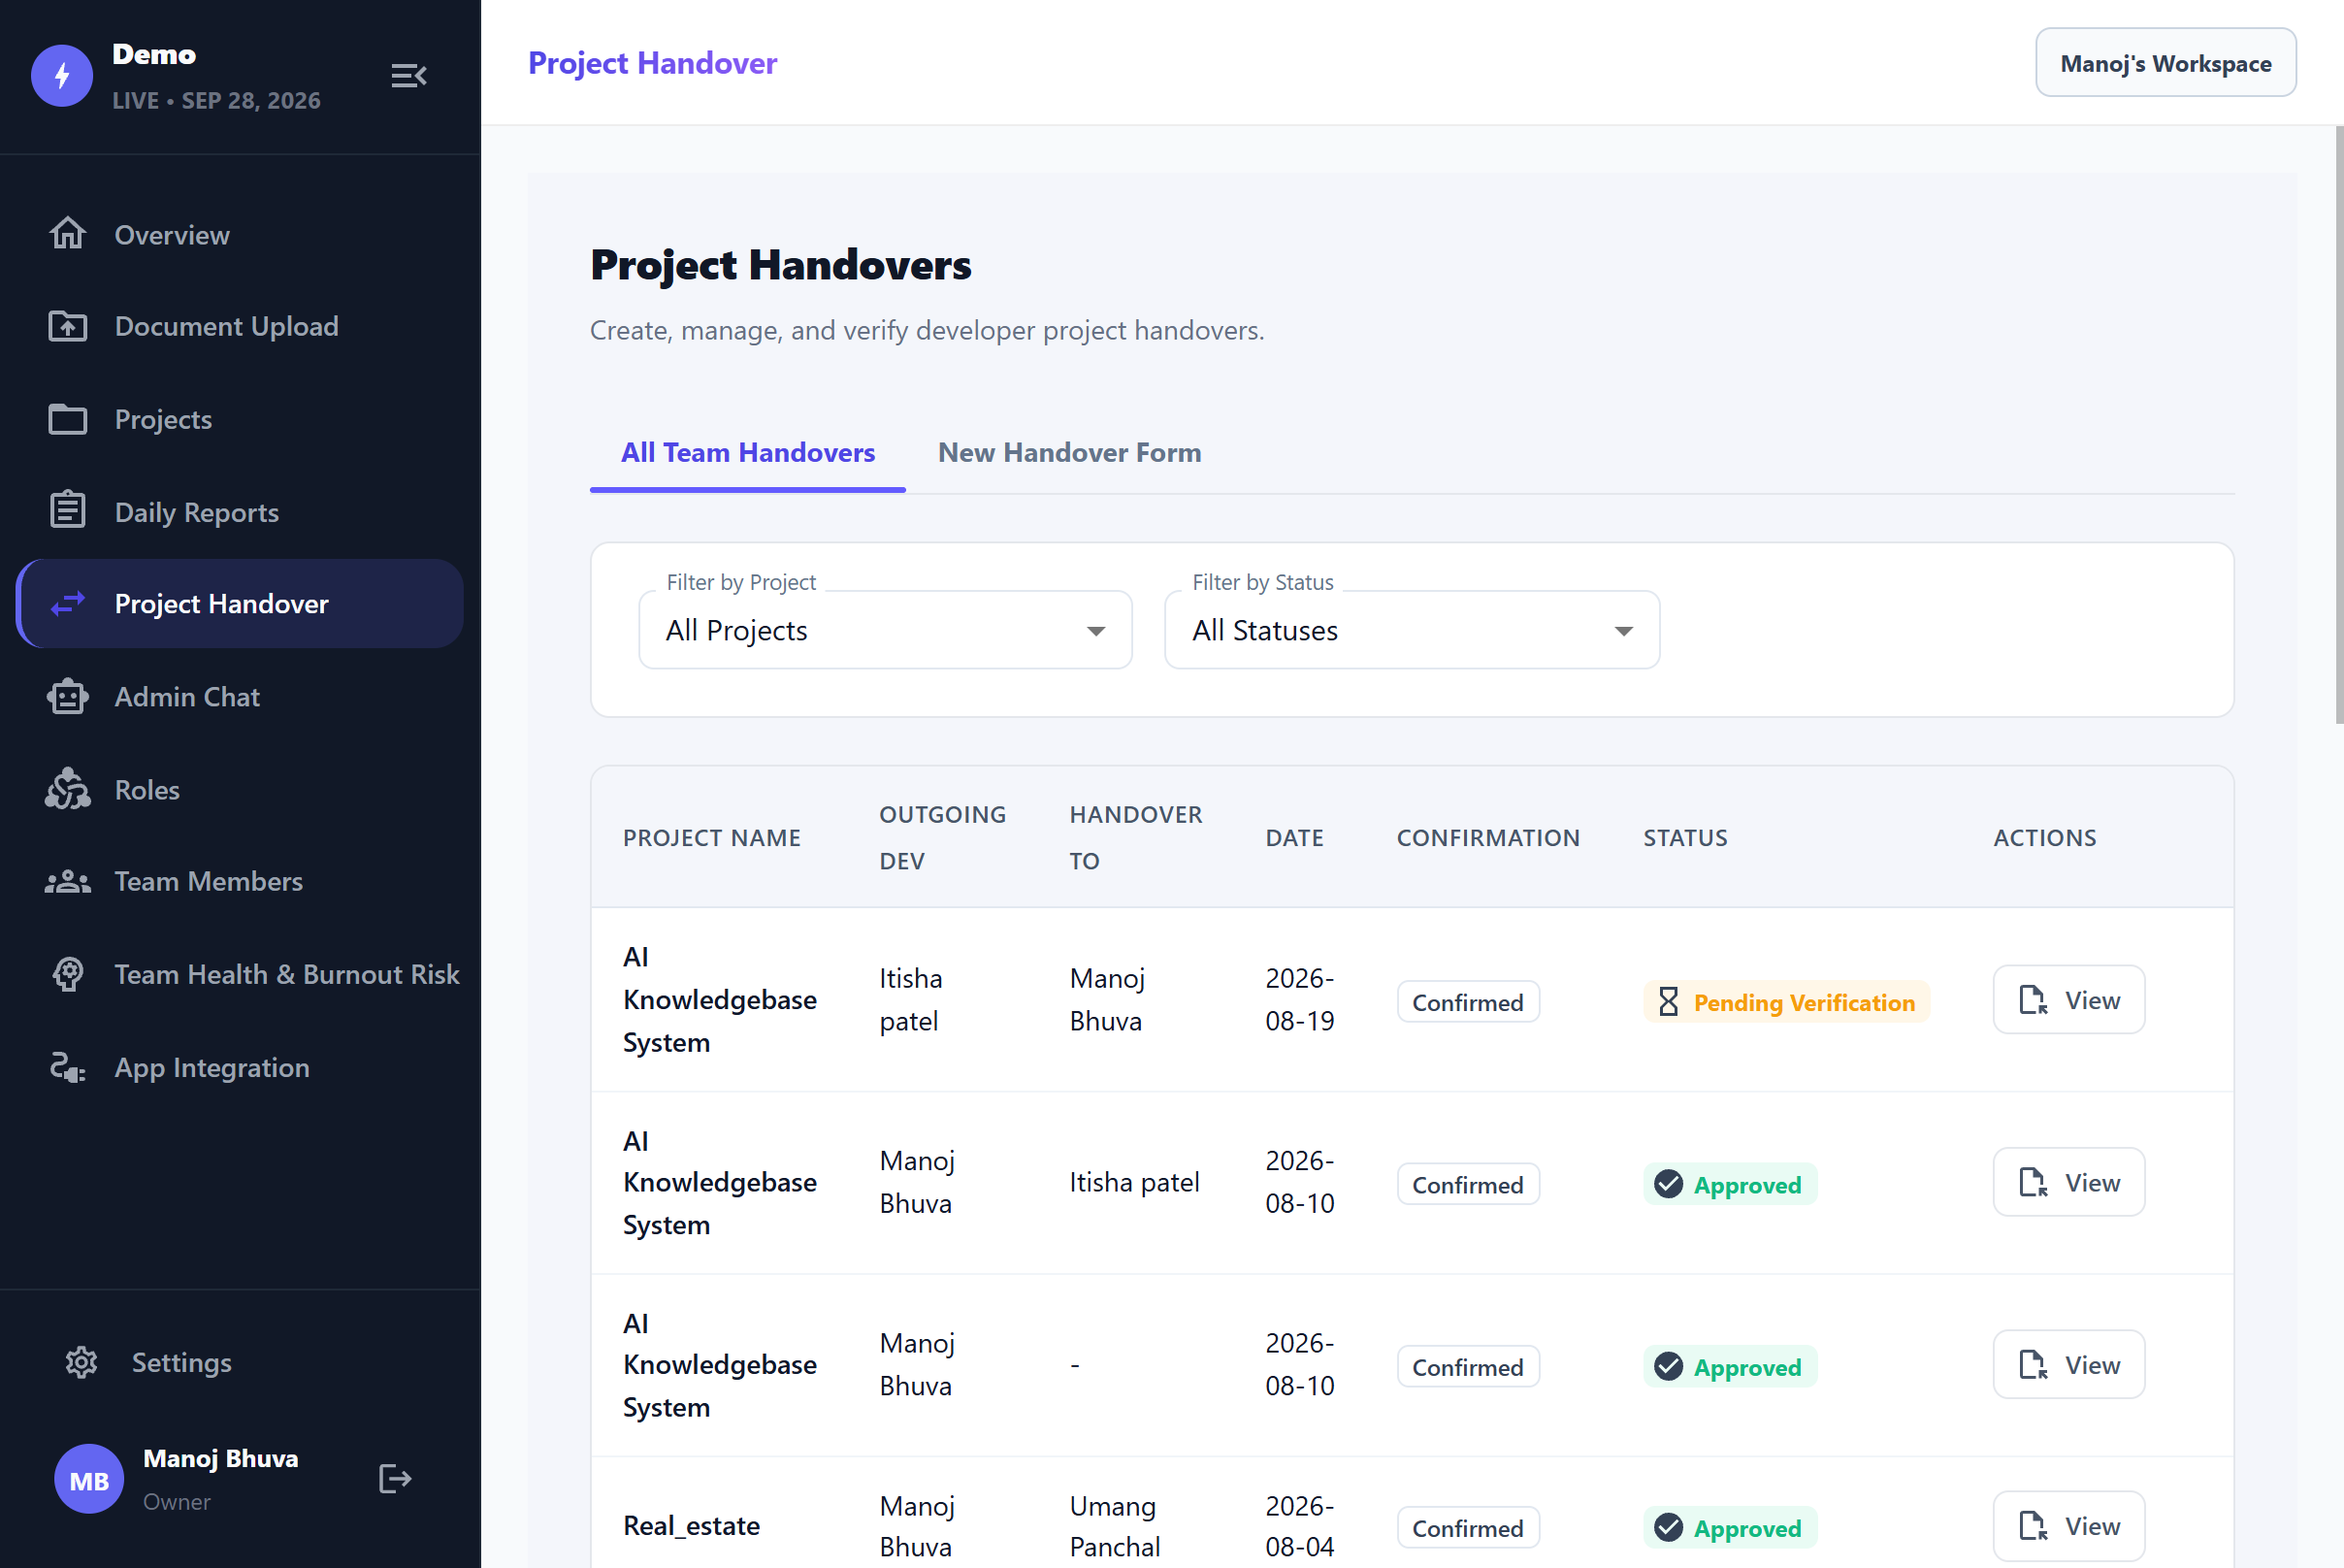The width and height of the screenshot is (2344, 1568).
Task: Click the Umang Panchal cell
Action: [1114, 1526]
